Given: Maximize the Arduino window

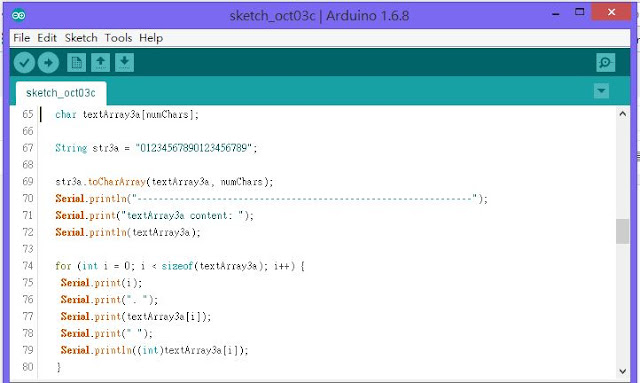Looking at the screenshot, I should (580, 12).
